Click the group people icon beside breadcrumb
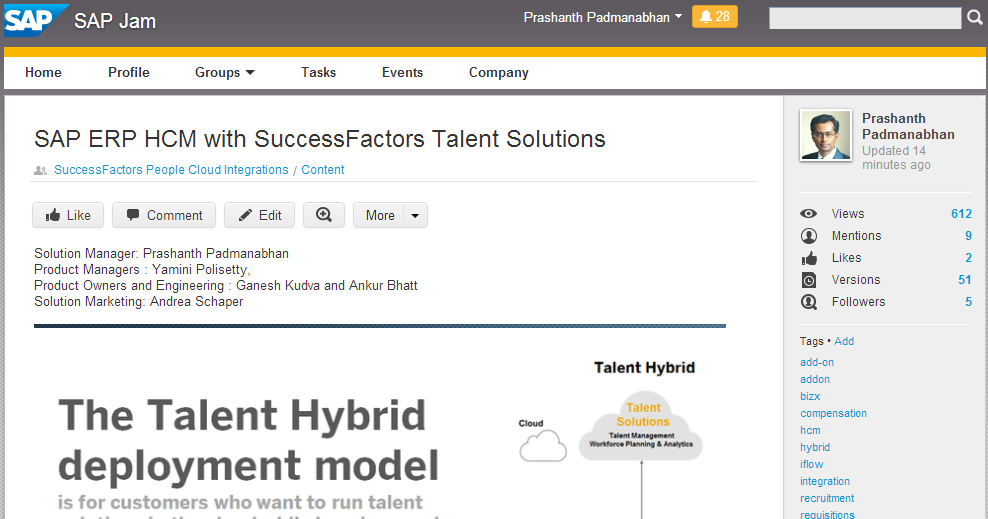The width and height of the screenshot is (988, 519). (x=40, y=170)
